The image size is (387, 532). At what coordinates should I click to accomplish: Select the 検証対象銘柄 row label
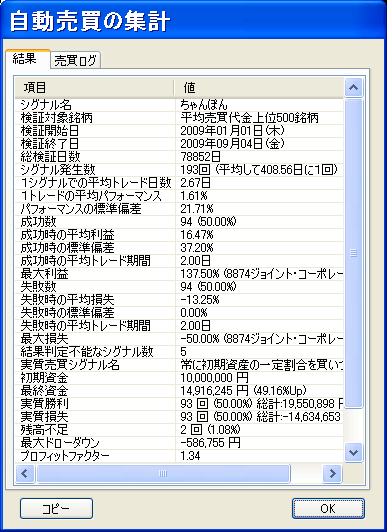56,118
